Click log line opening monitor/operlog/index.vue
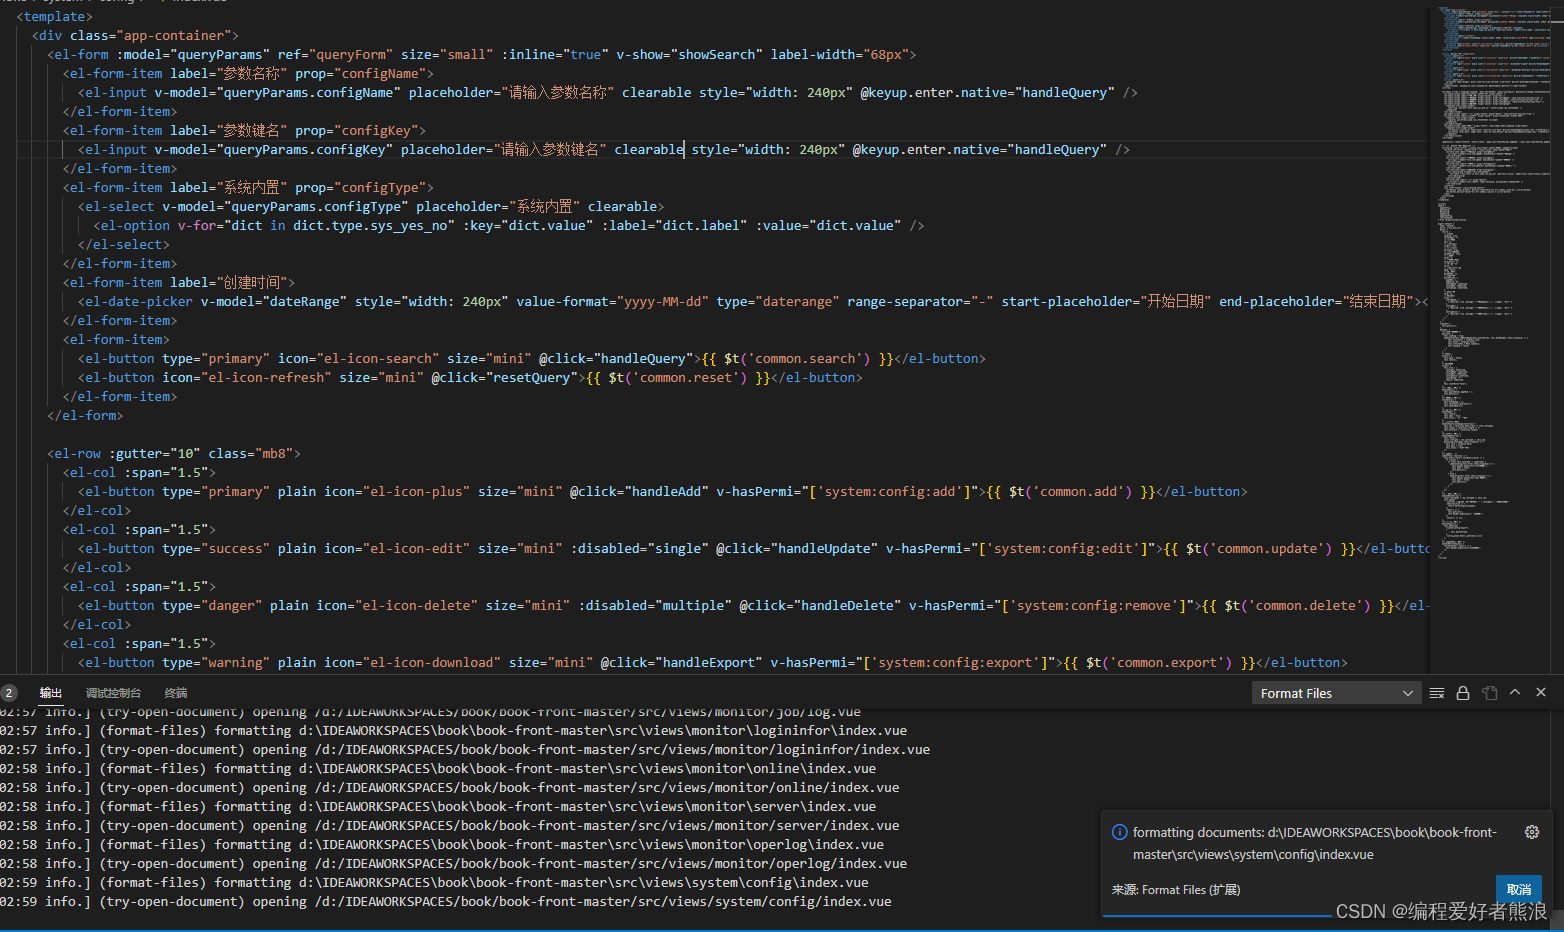This screenshot has width=1564, height=932. click(454, 863)
